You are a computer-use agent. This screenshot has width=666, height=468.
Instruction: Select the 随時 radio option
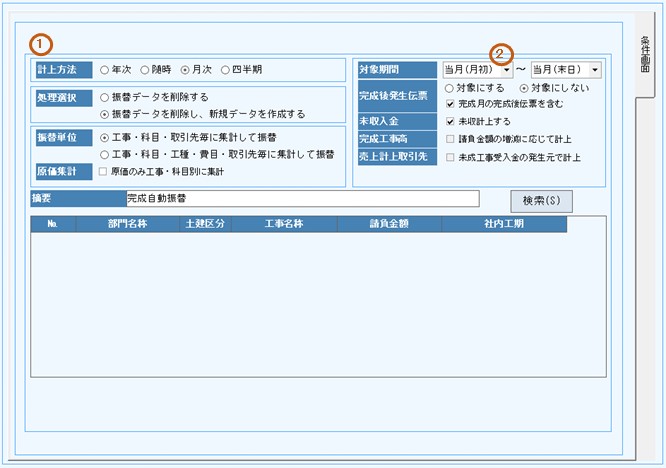point(145,70)
